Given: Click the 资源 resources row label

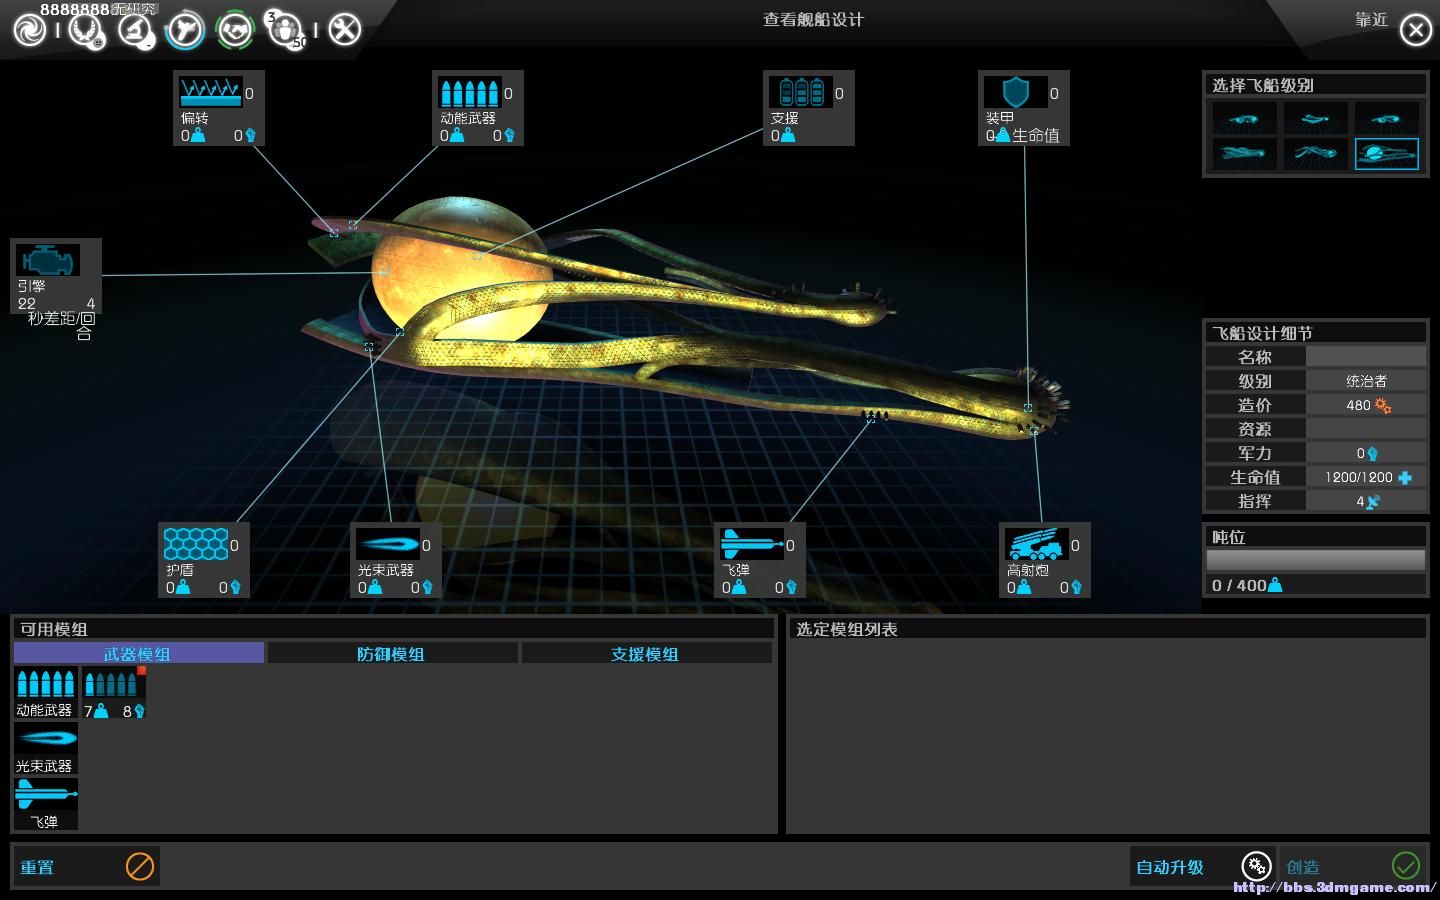Looking at the screenshot, I should pyautogui.click(x=1255, y=429).
